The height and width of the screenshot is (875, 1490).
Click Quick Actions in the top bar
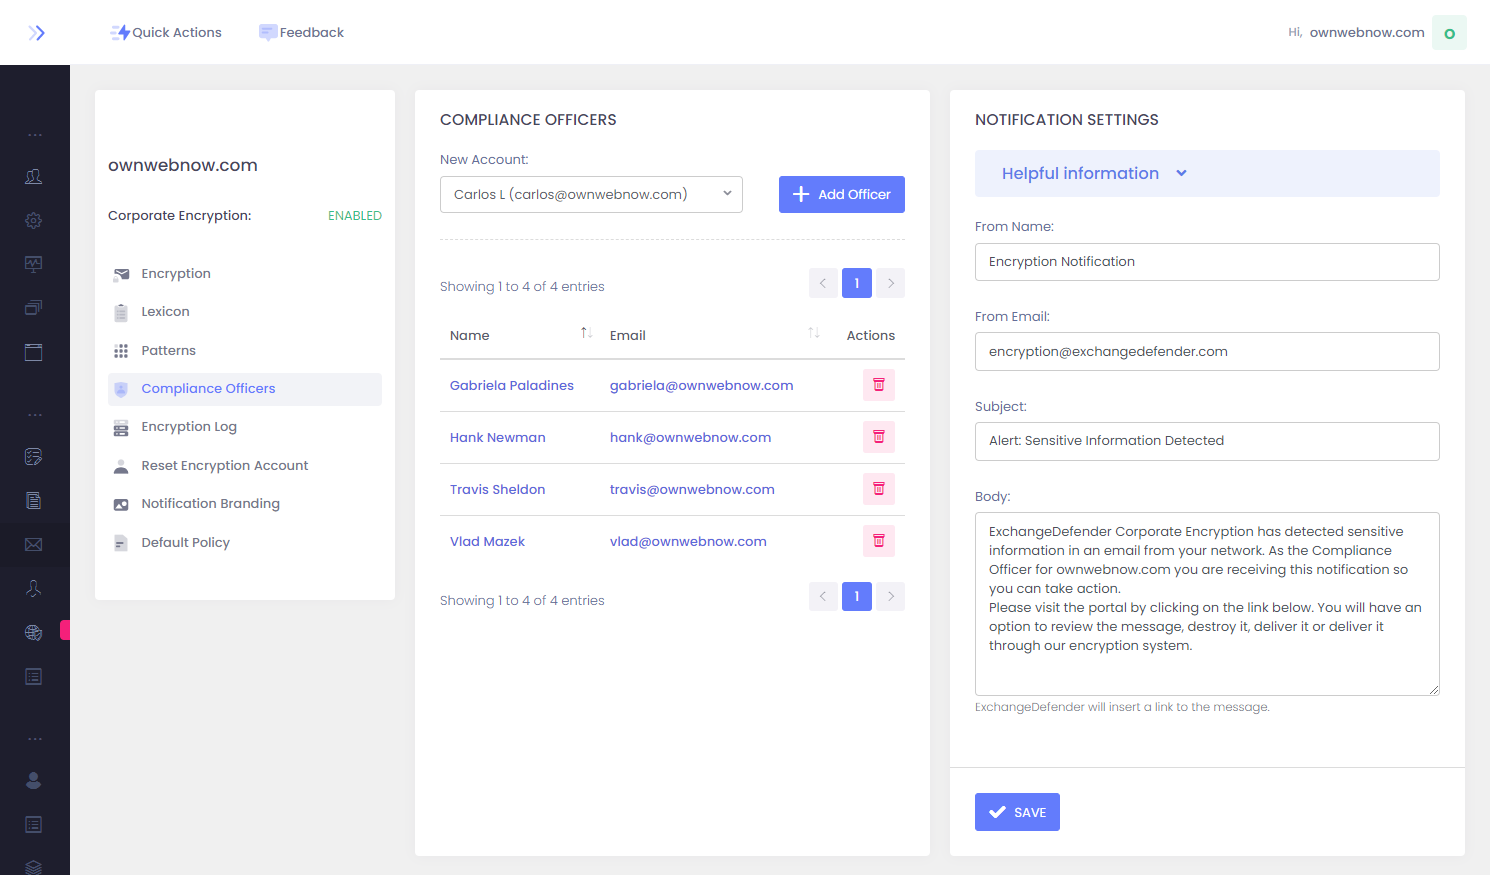pos(166,32)
